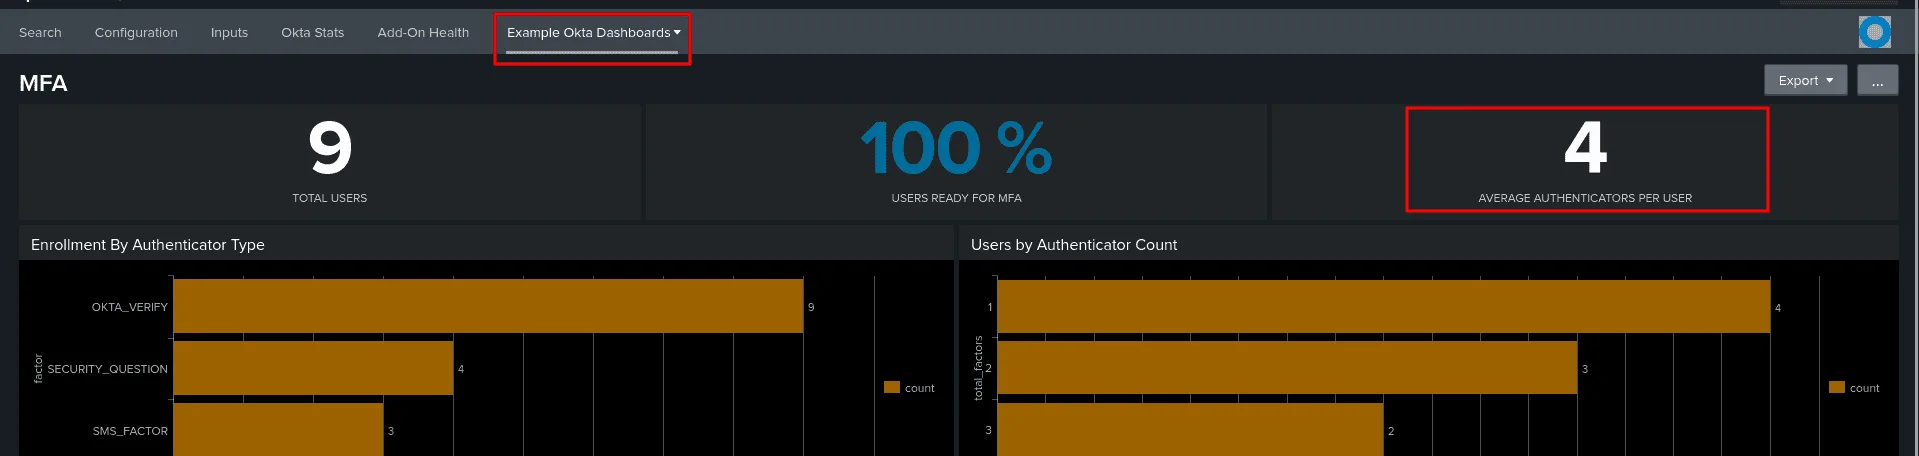Select the OKTA_VERIFY bar in enrollment chart
The width and height of the screenshot is (1919, 456).
488,306
